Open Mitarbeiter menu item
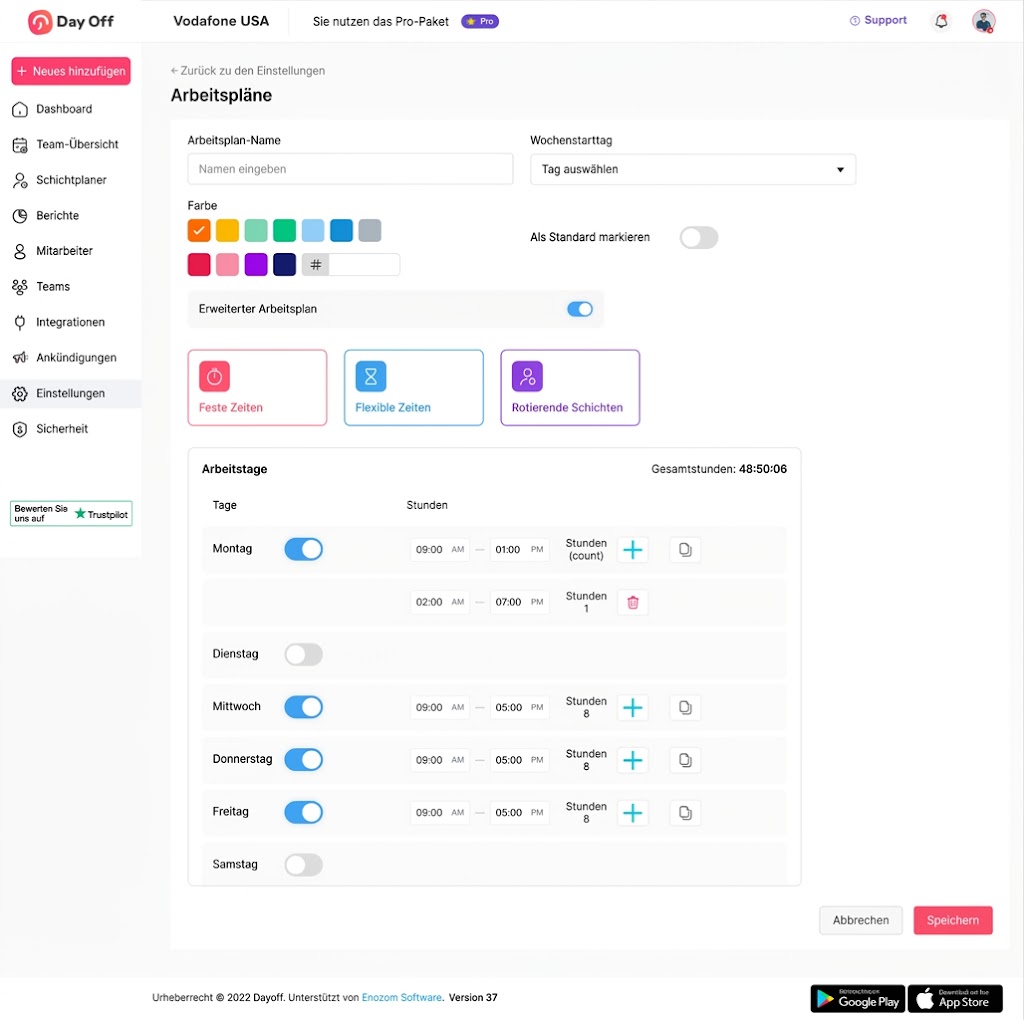1024x1020 pixels. tap(71, 251)
